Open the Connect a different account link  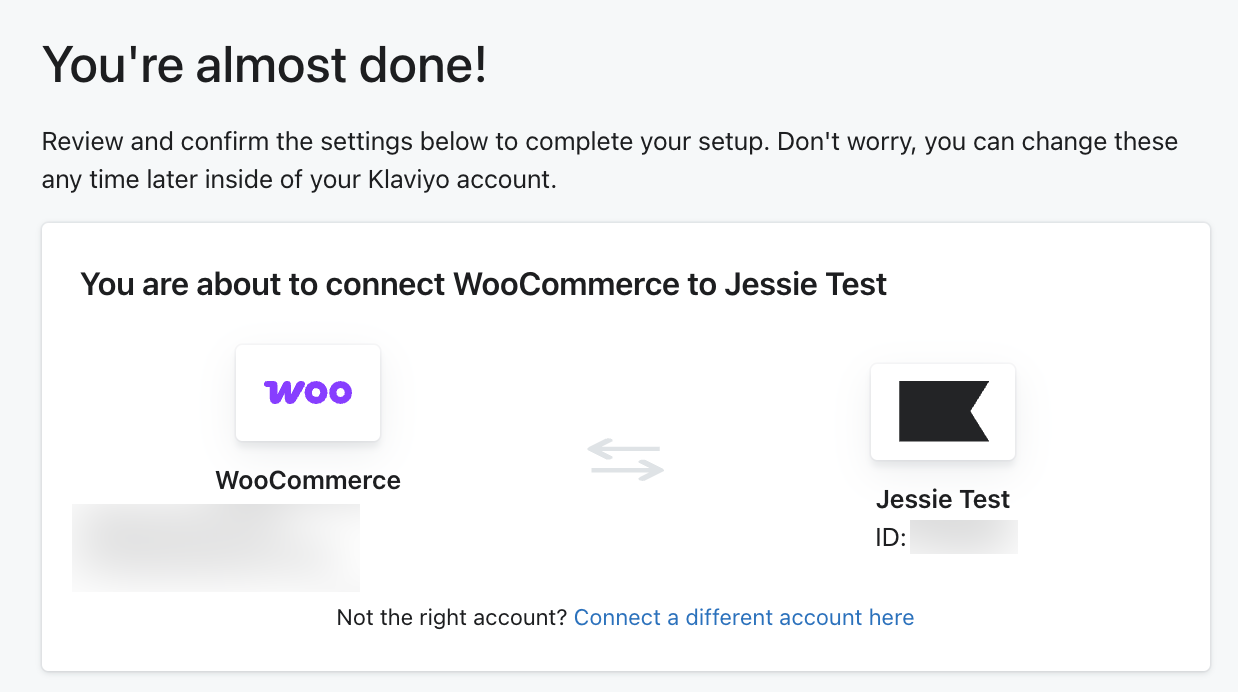[x=743, y=617]
